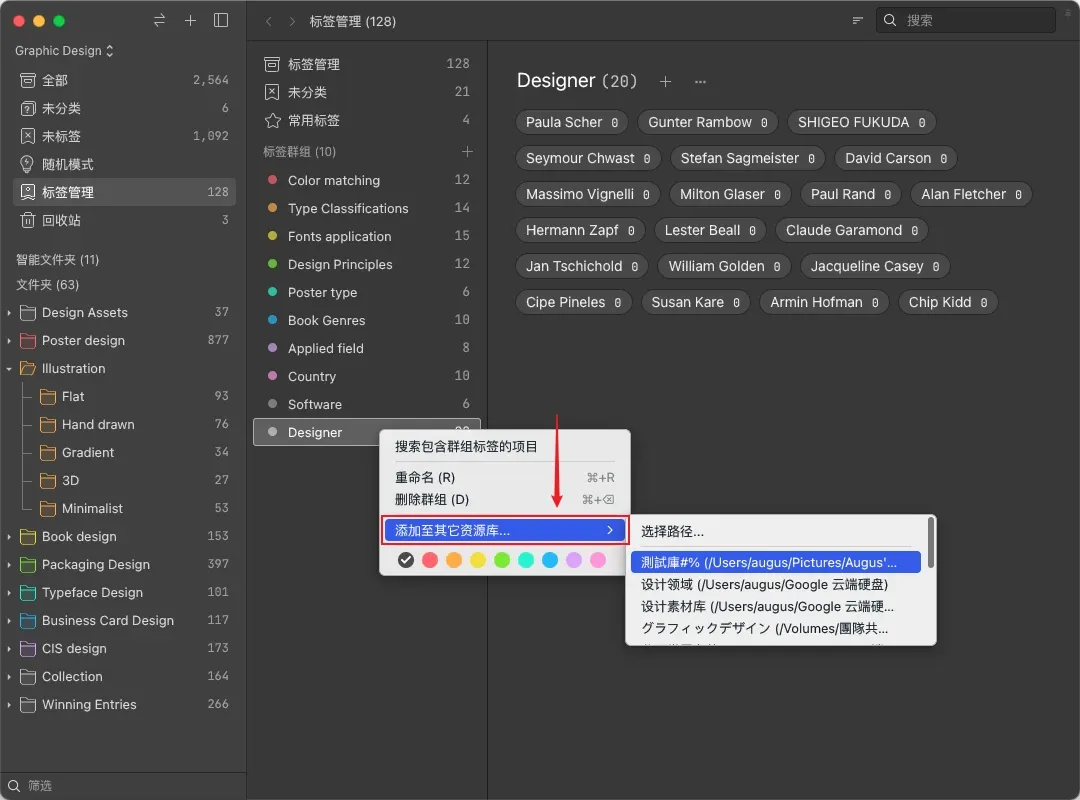
Task: Select 重命名 (R) in the context menu
Action: coord(504,478)
